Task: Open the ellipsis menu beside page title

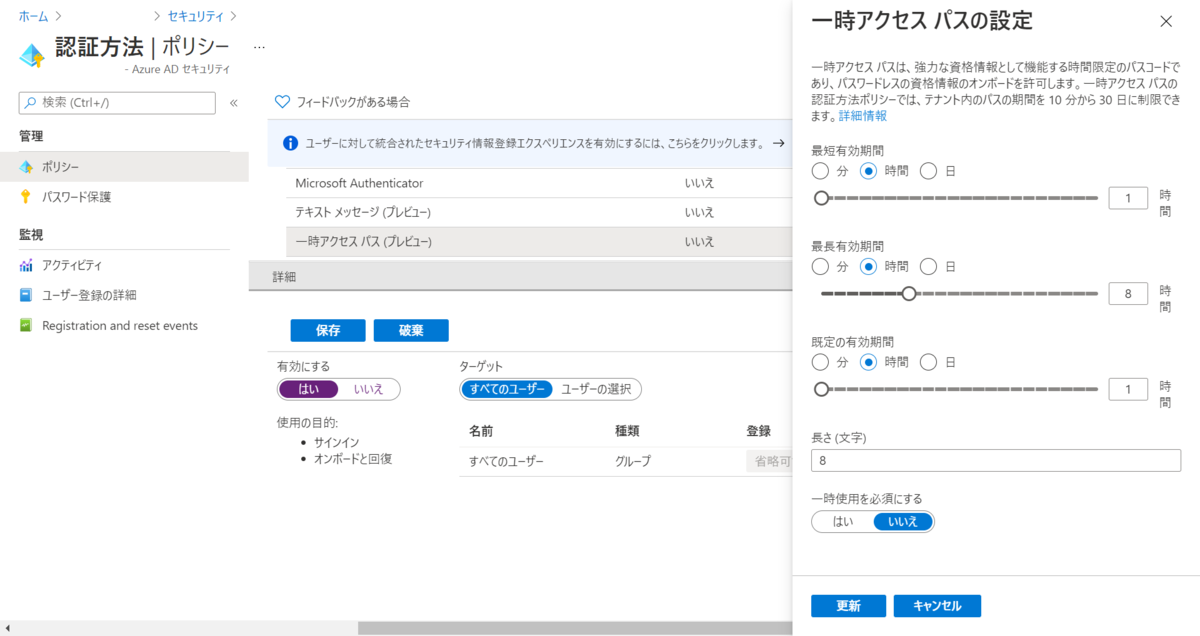Action: [259, 47]
